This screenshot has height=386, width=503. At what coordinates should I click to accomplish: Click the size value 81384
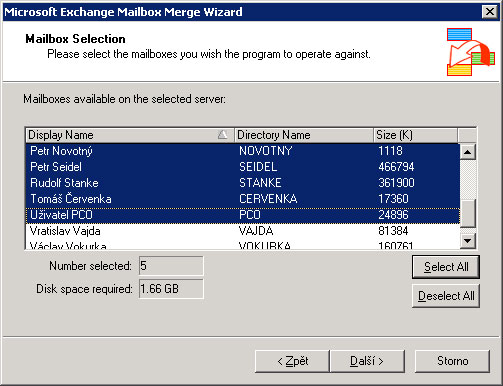(x=393, y=231)
